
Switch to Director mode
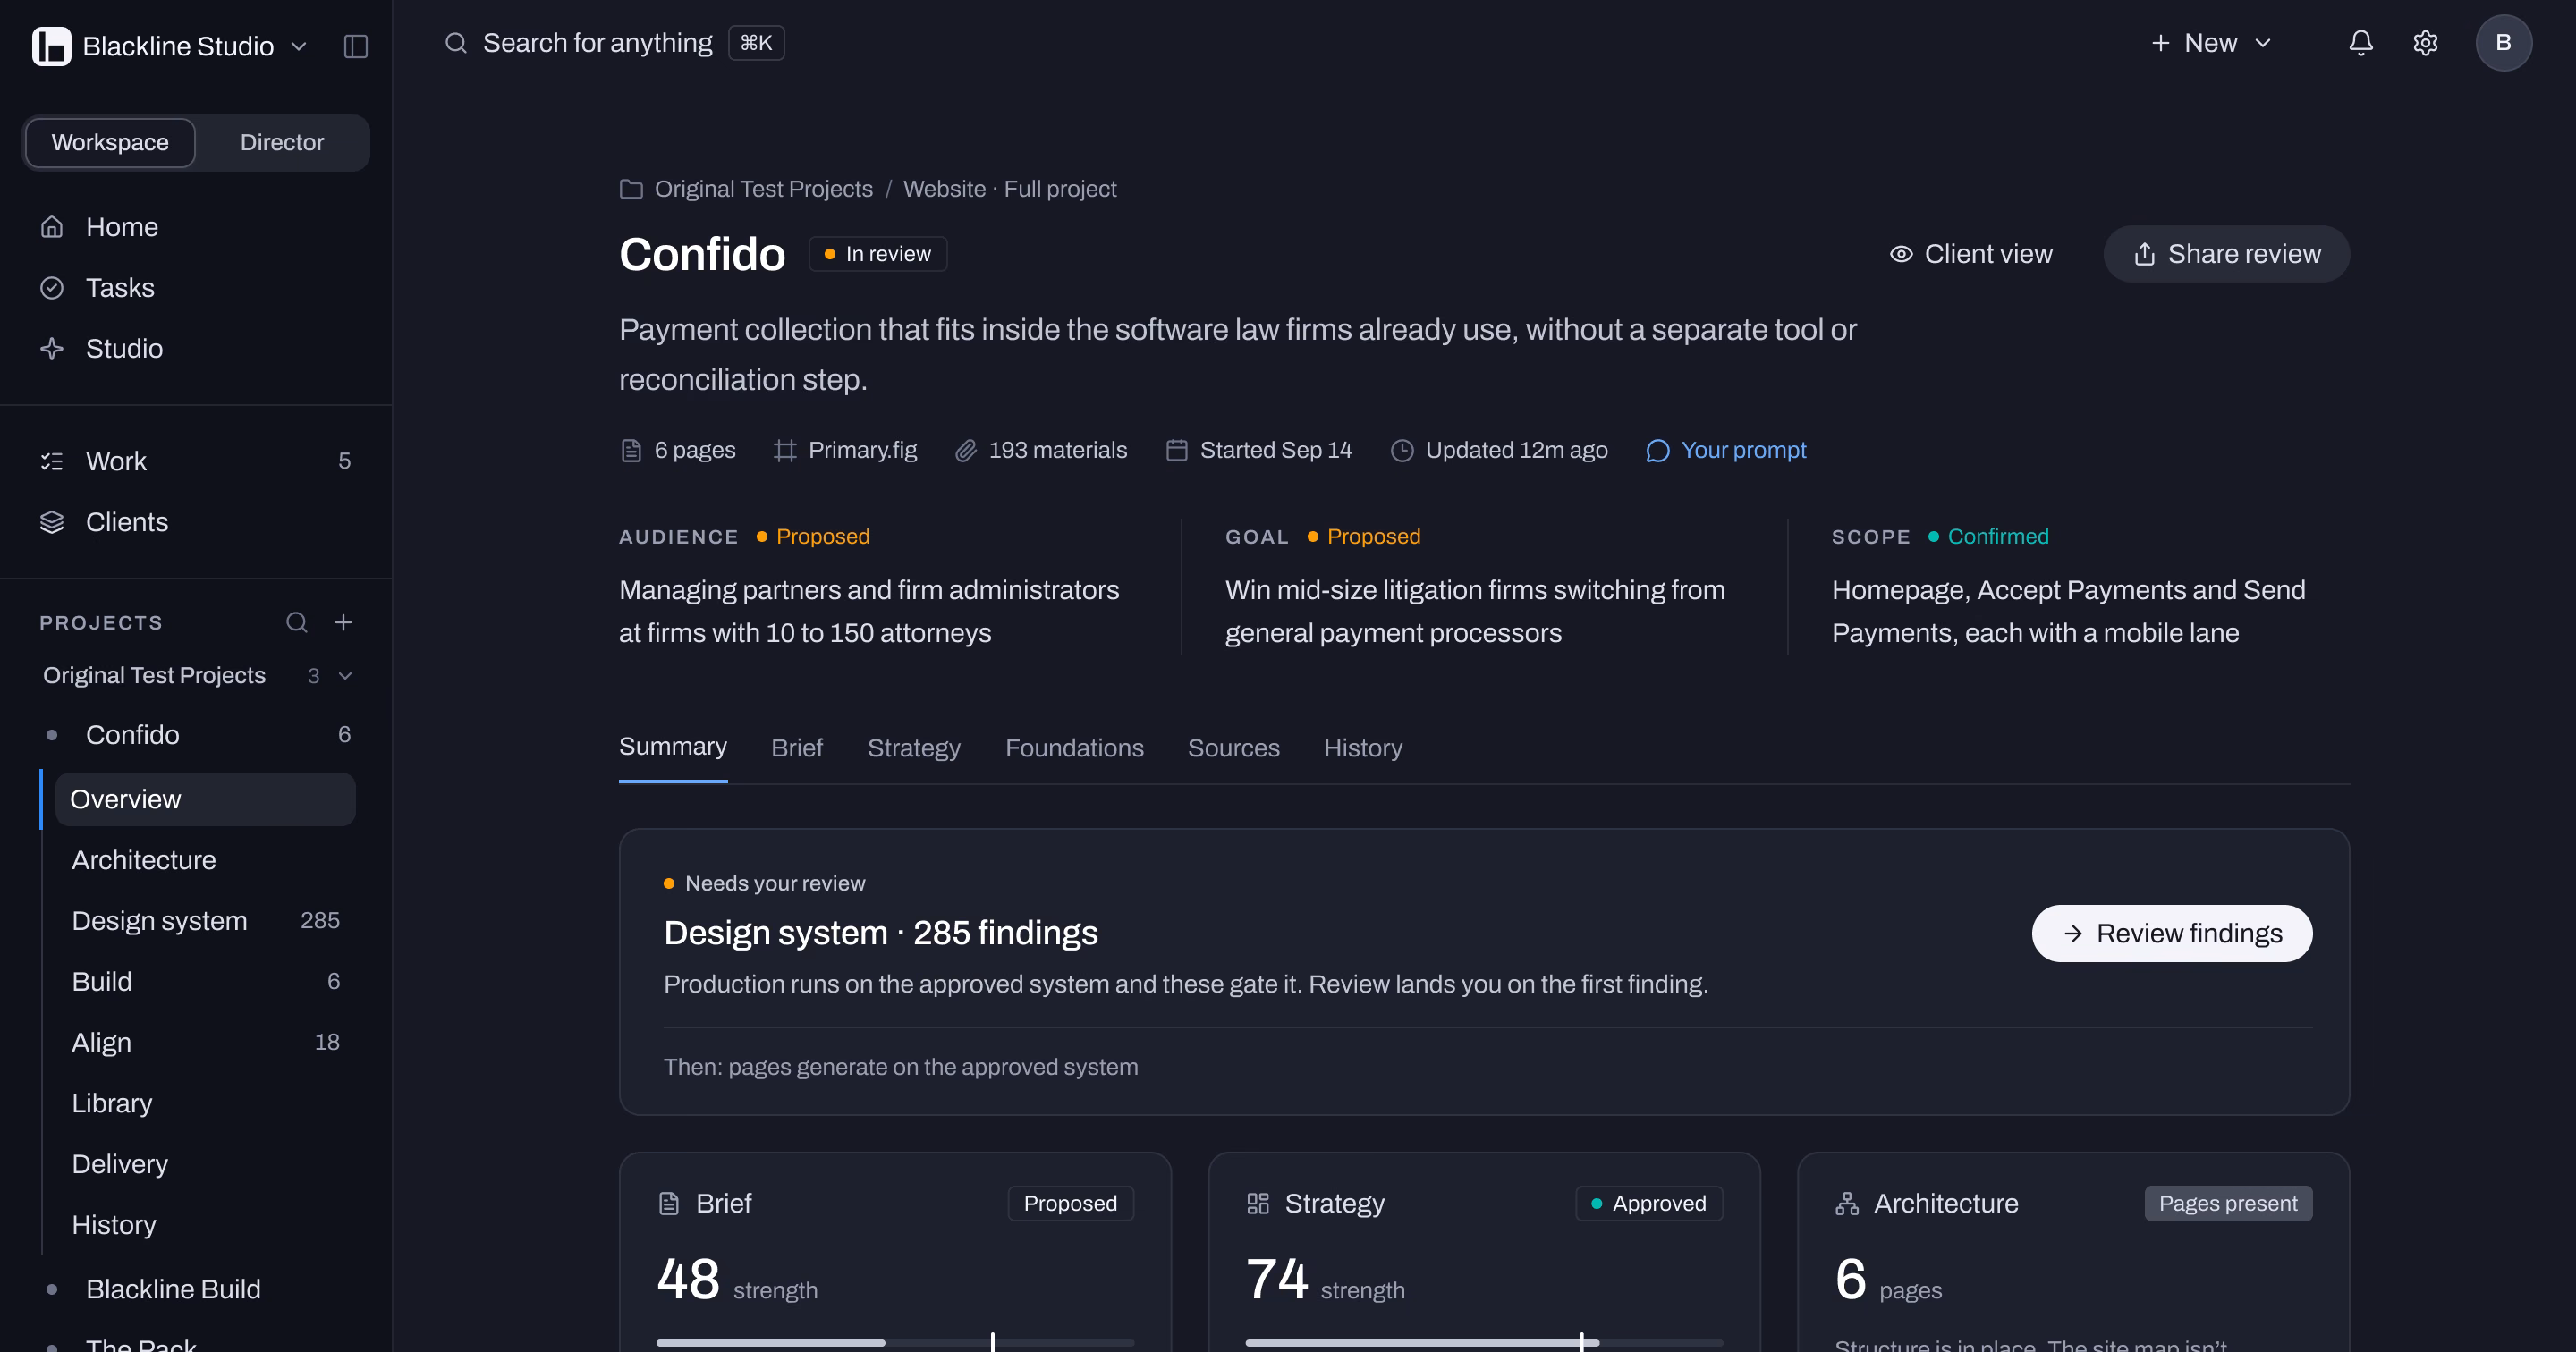point(282,143)
